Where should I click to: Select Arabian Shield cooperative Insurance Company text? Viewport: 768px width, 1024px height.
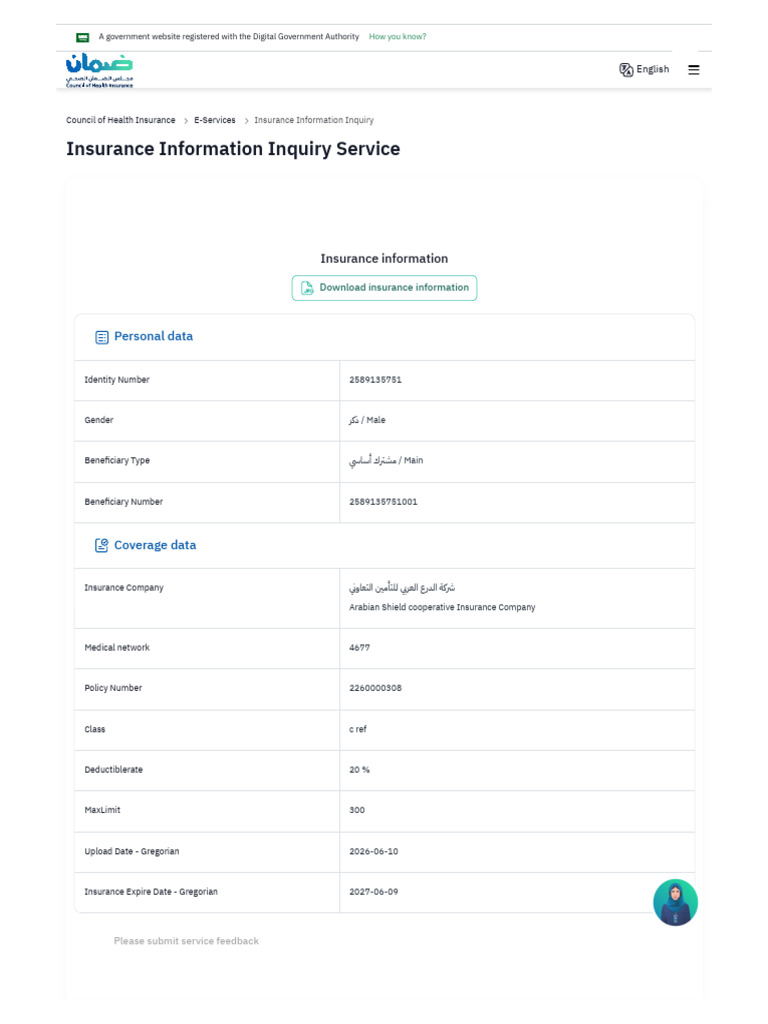(x=442, y=607)
